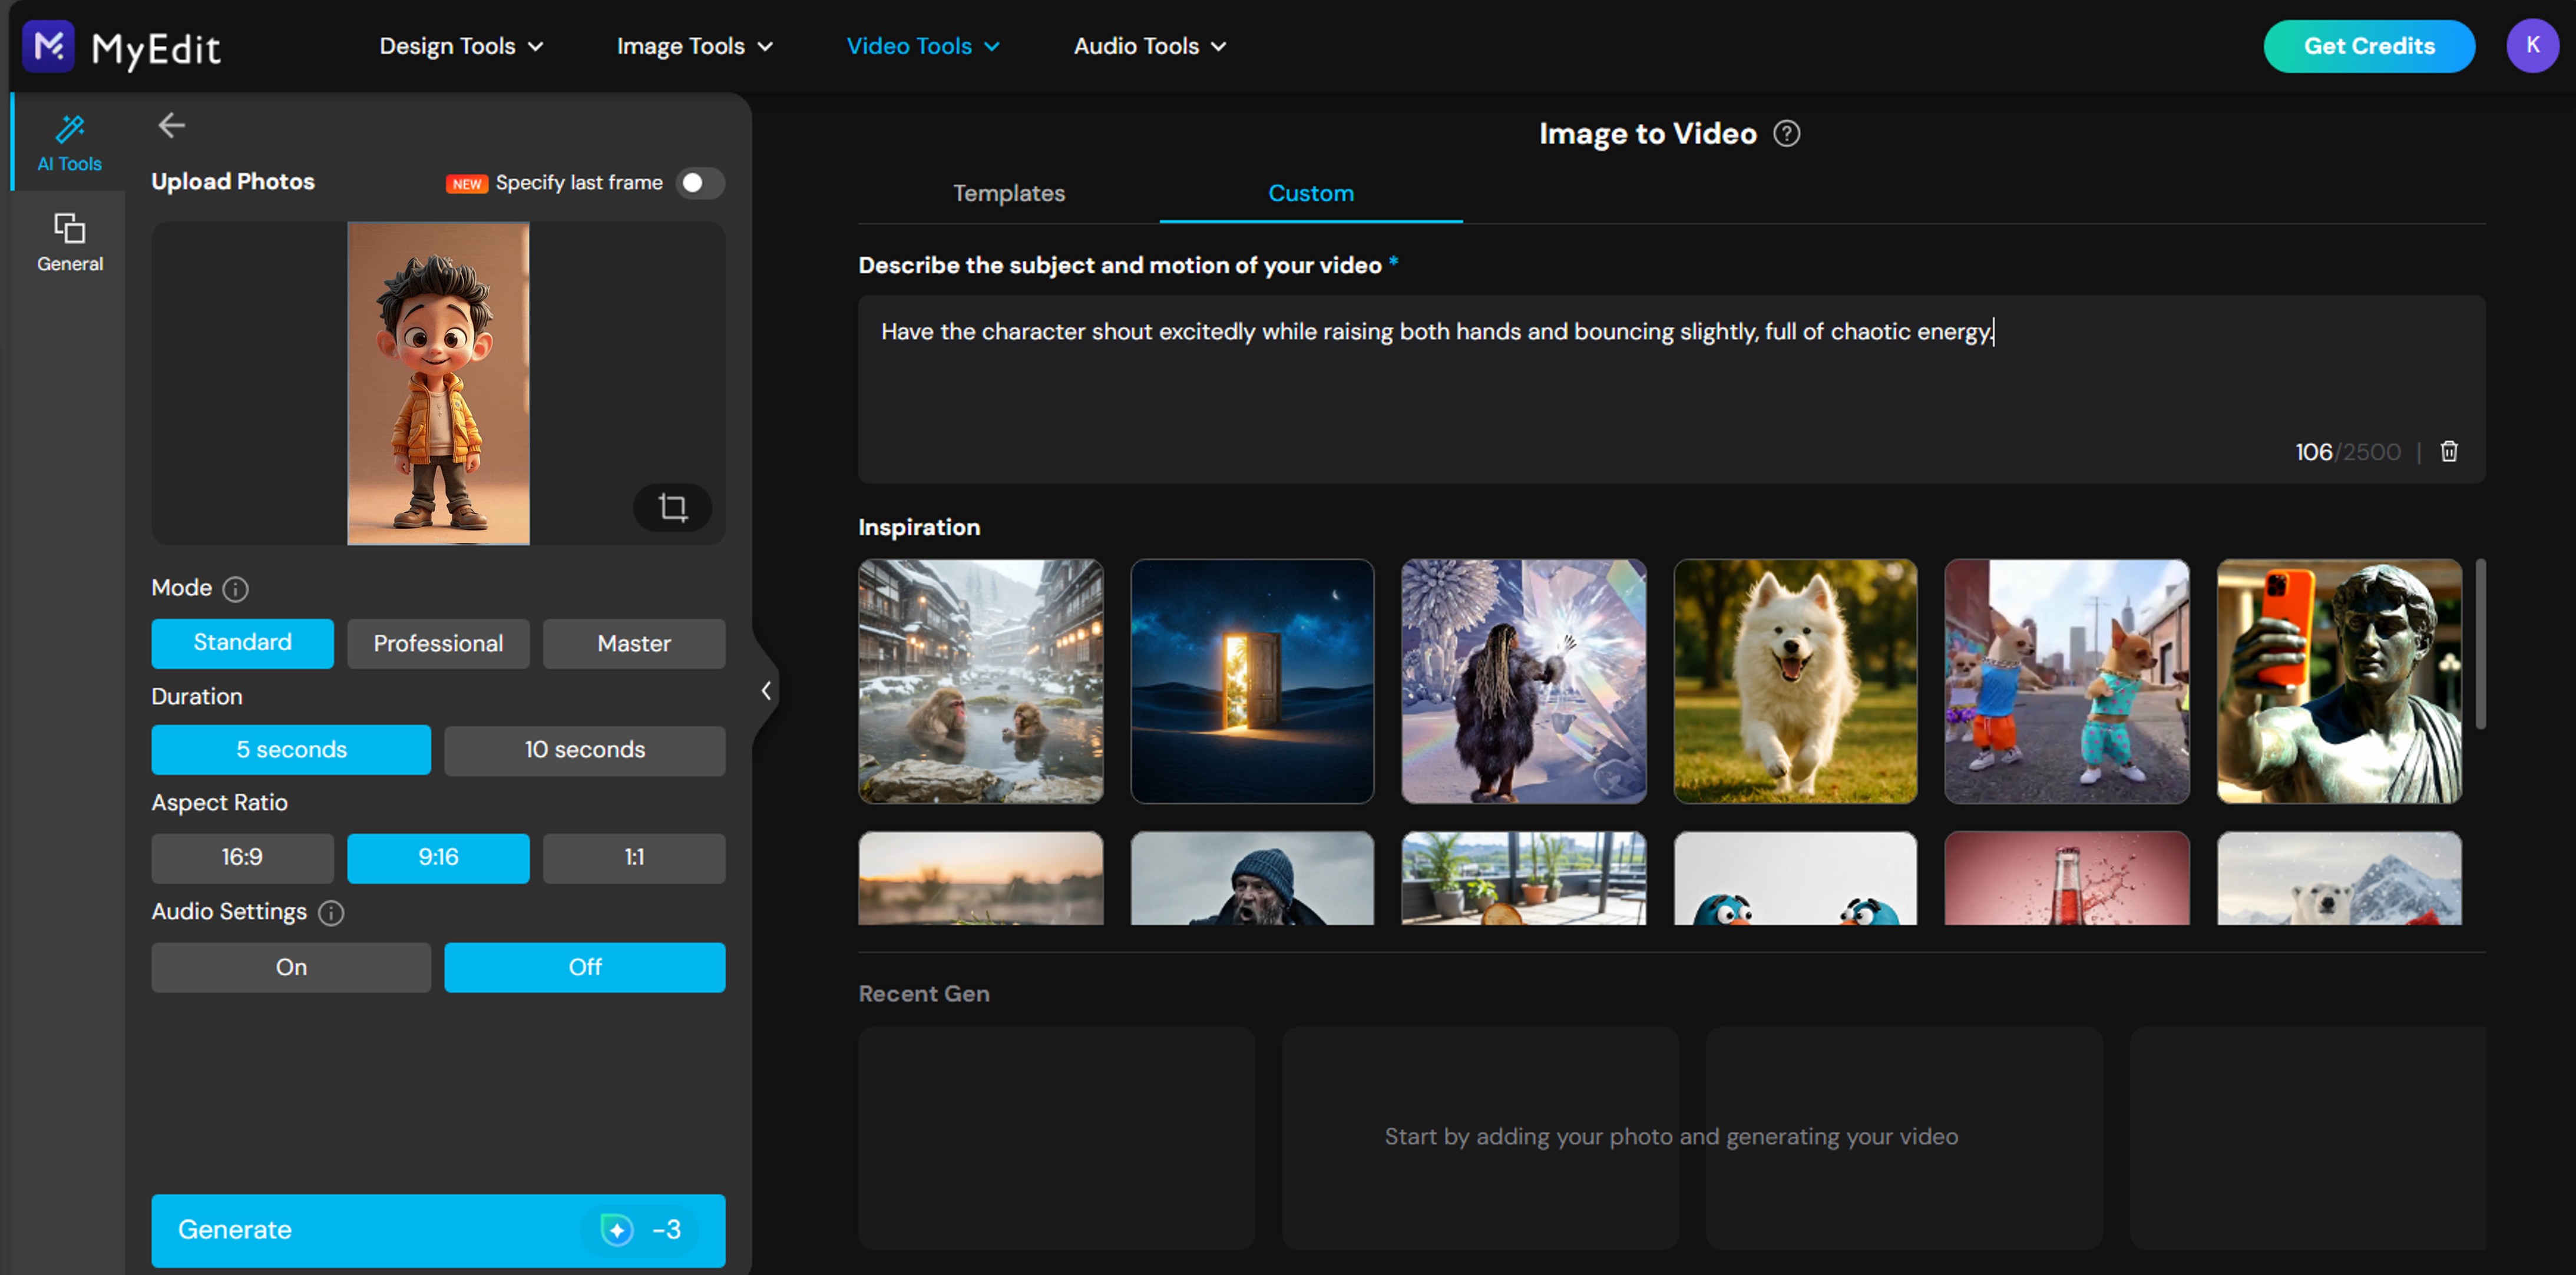Viewport: 2576px width, 1275px height.
Task: Click the trash icon to clear the prompt
Action: pyautogui.click(x=2449, y=451)
